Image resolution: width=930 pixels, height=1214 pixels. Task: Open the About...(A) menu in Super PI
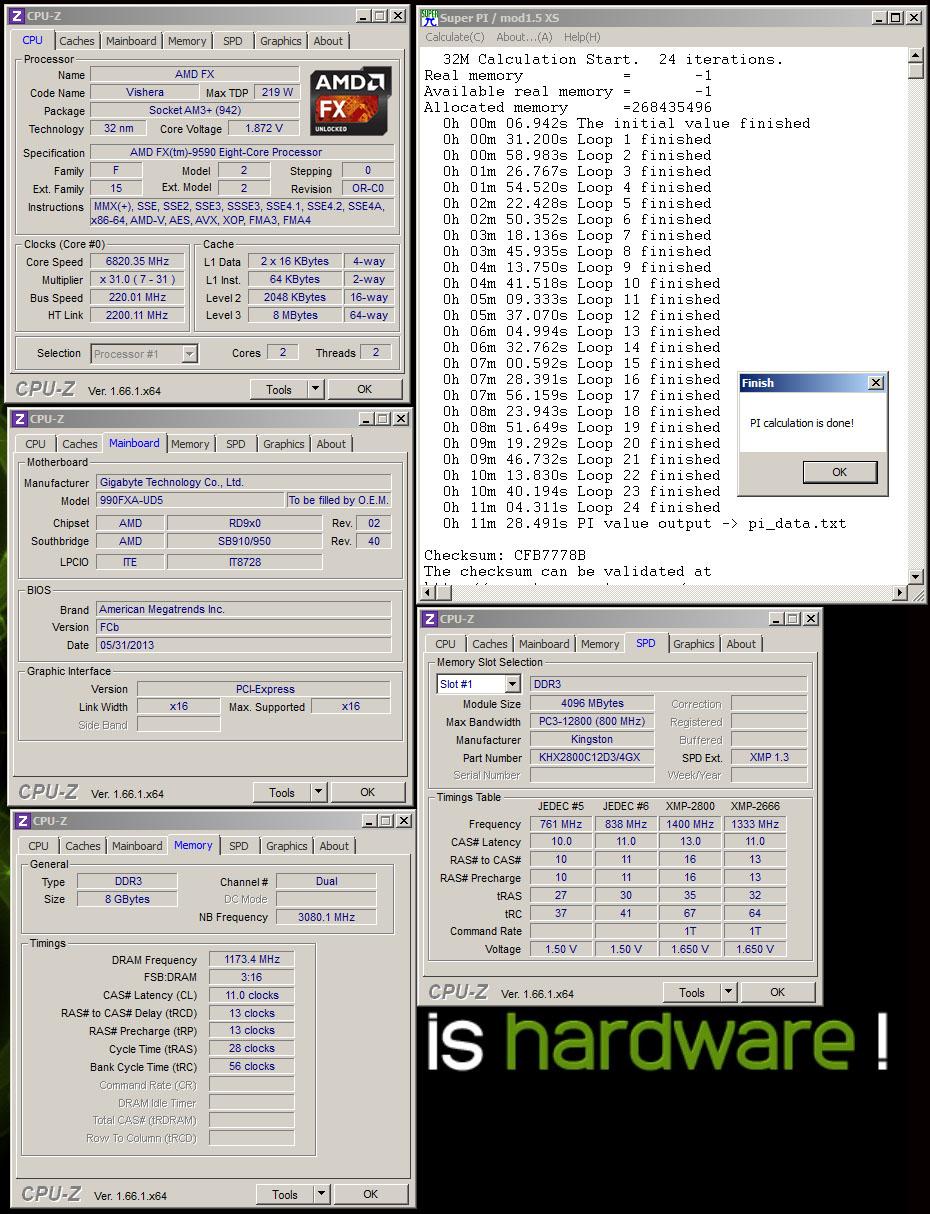click(525, 37)
